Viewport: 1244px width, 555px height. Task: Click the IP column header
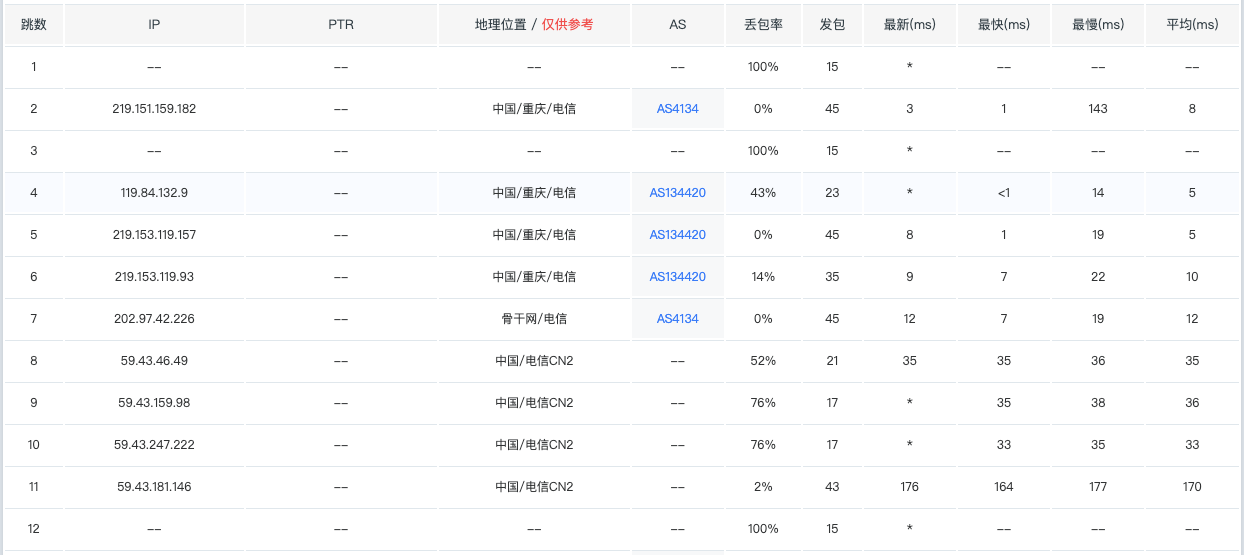coord(154,25)
